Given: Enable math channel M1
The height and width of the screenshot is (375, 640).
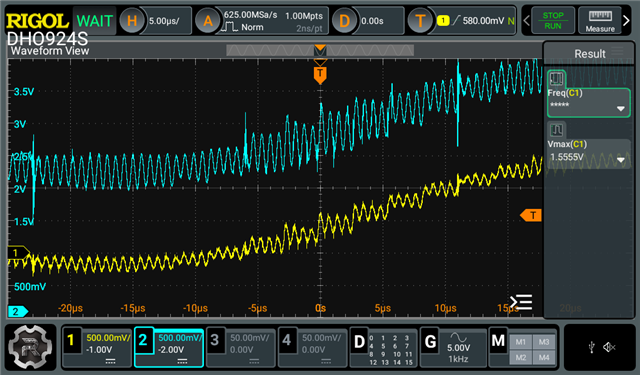Looking at the screenshot, I should (x=520, y=342).
